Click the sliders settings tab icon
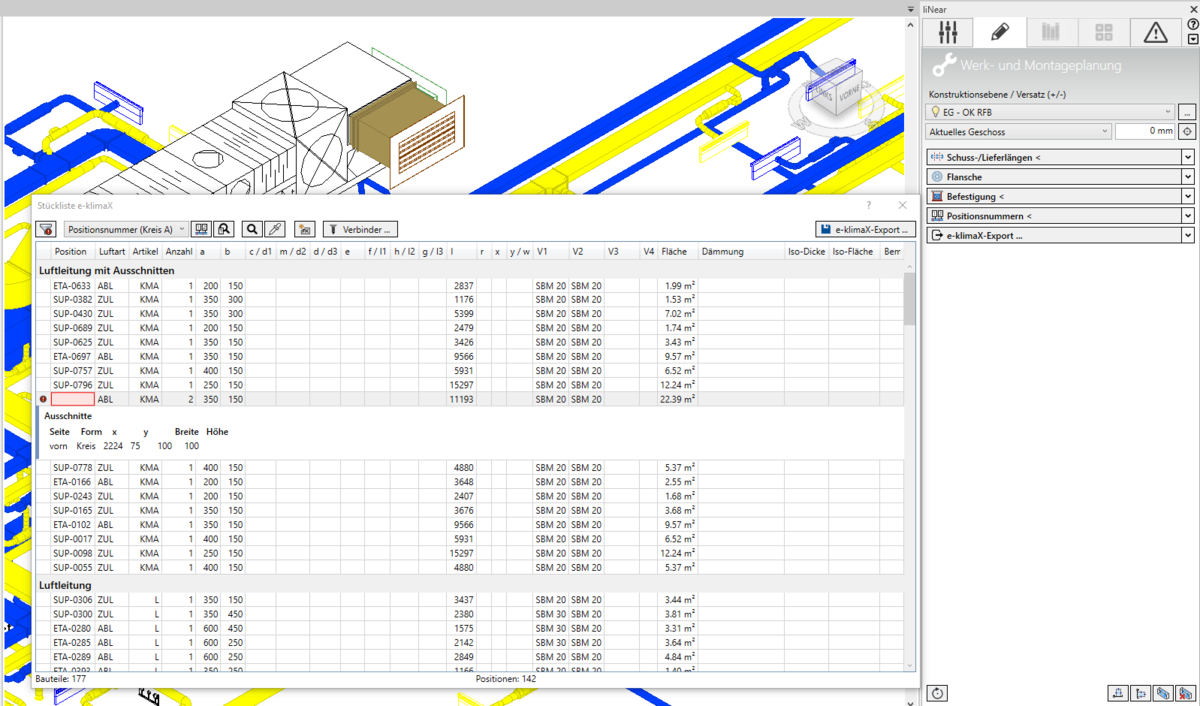This screenshot has width=1200, height=706. (948, 32)
